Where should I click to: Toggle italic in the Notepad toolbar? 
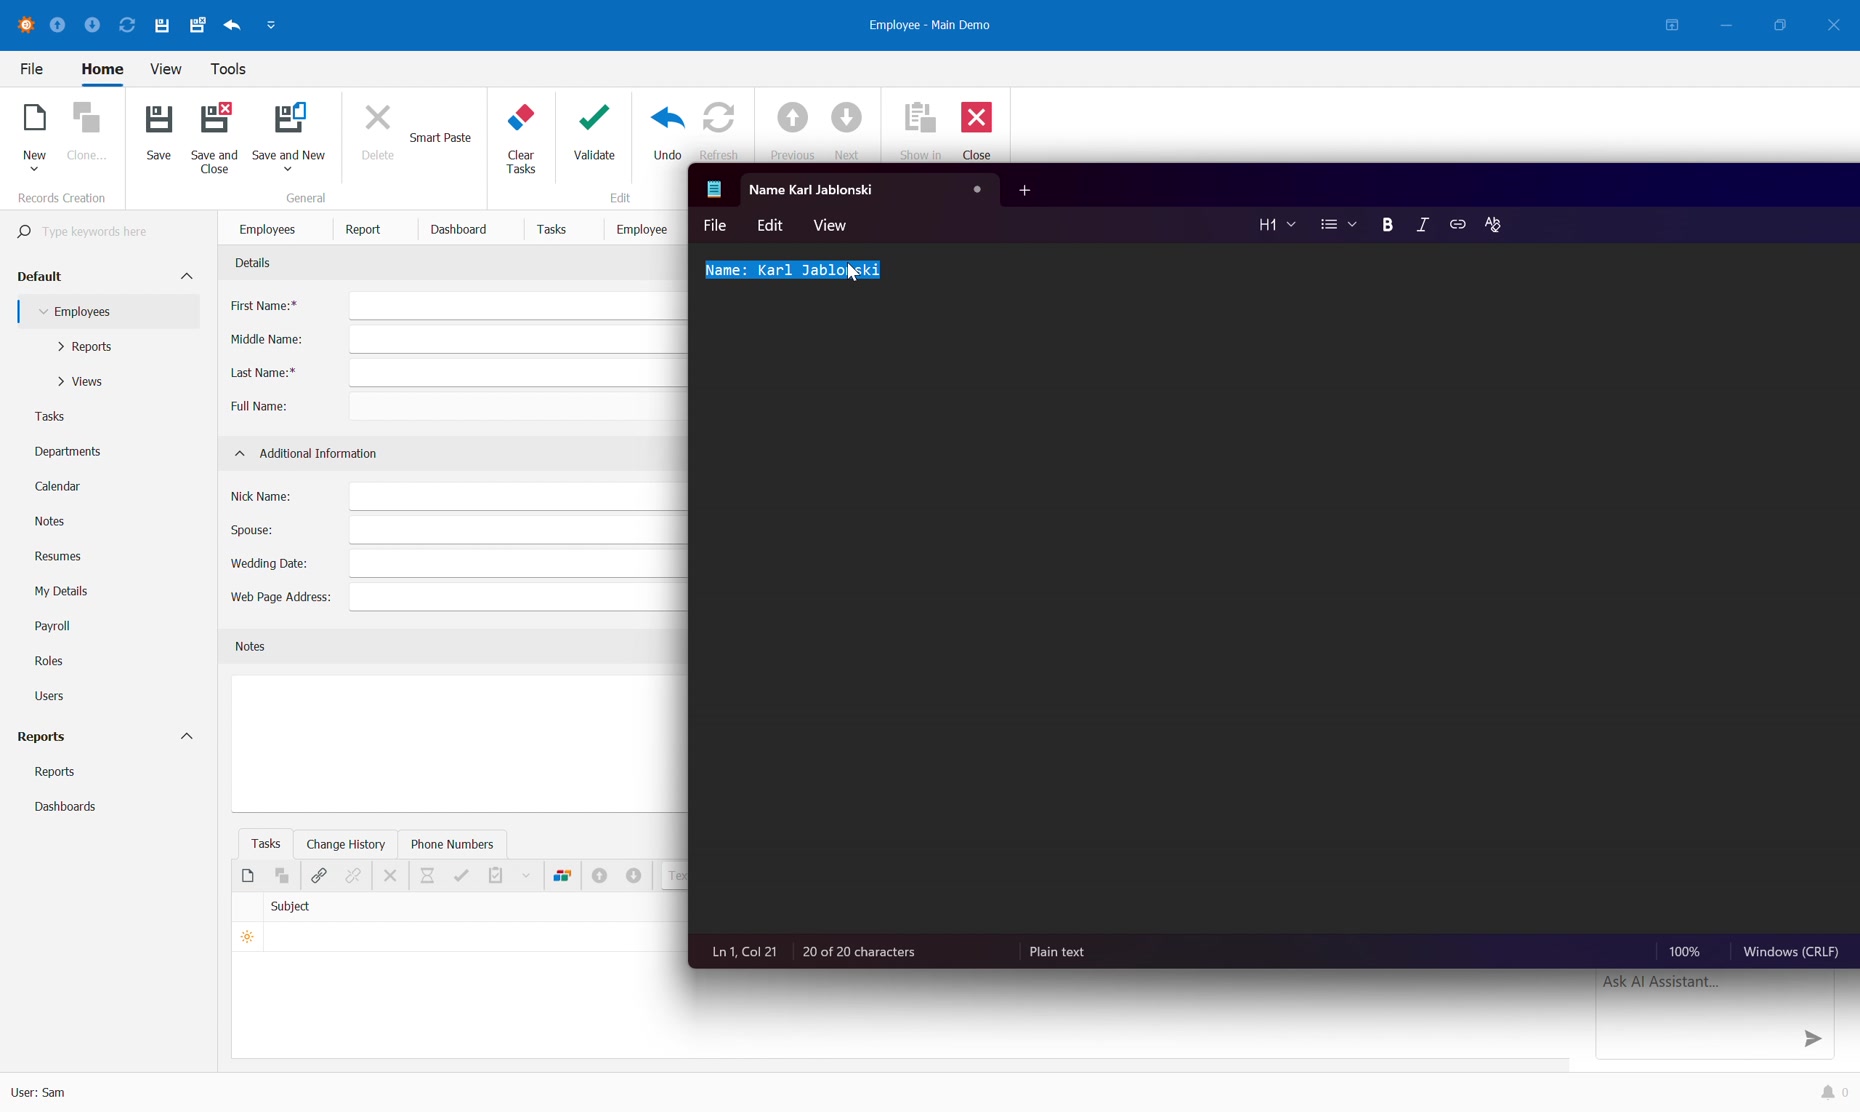pos(1422,225)
